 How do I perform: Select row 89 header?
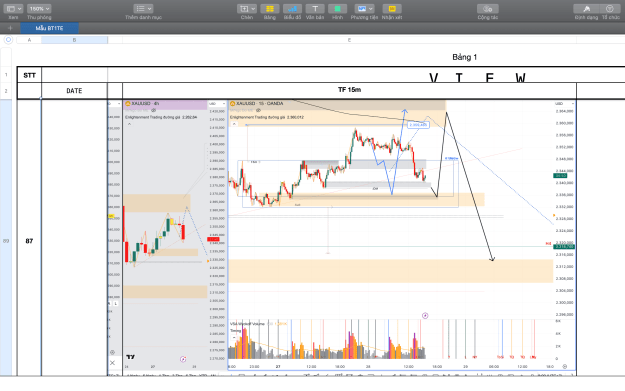[6, 241]
